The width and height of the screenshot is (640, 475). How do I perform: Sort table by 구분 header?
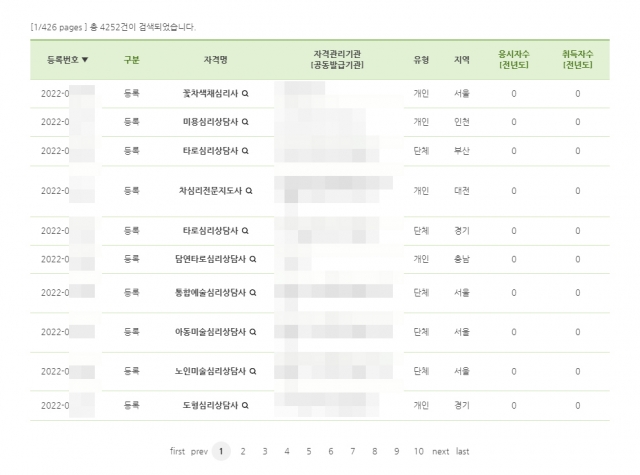(131, 60)
